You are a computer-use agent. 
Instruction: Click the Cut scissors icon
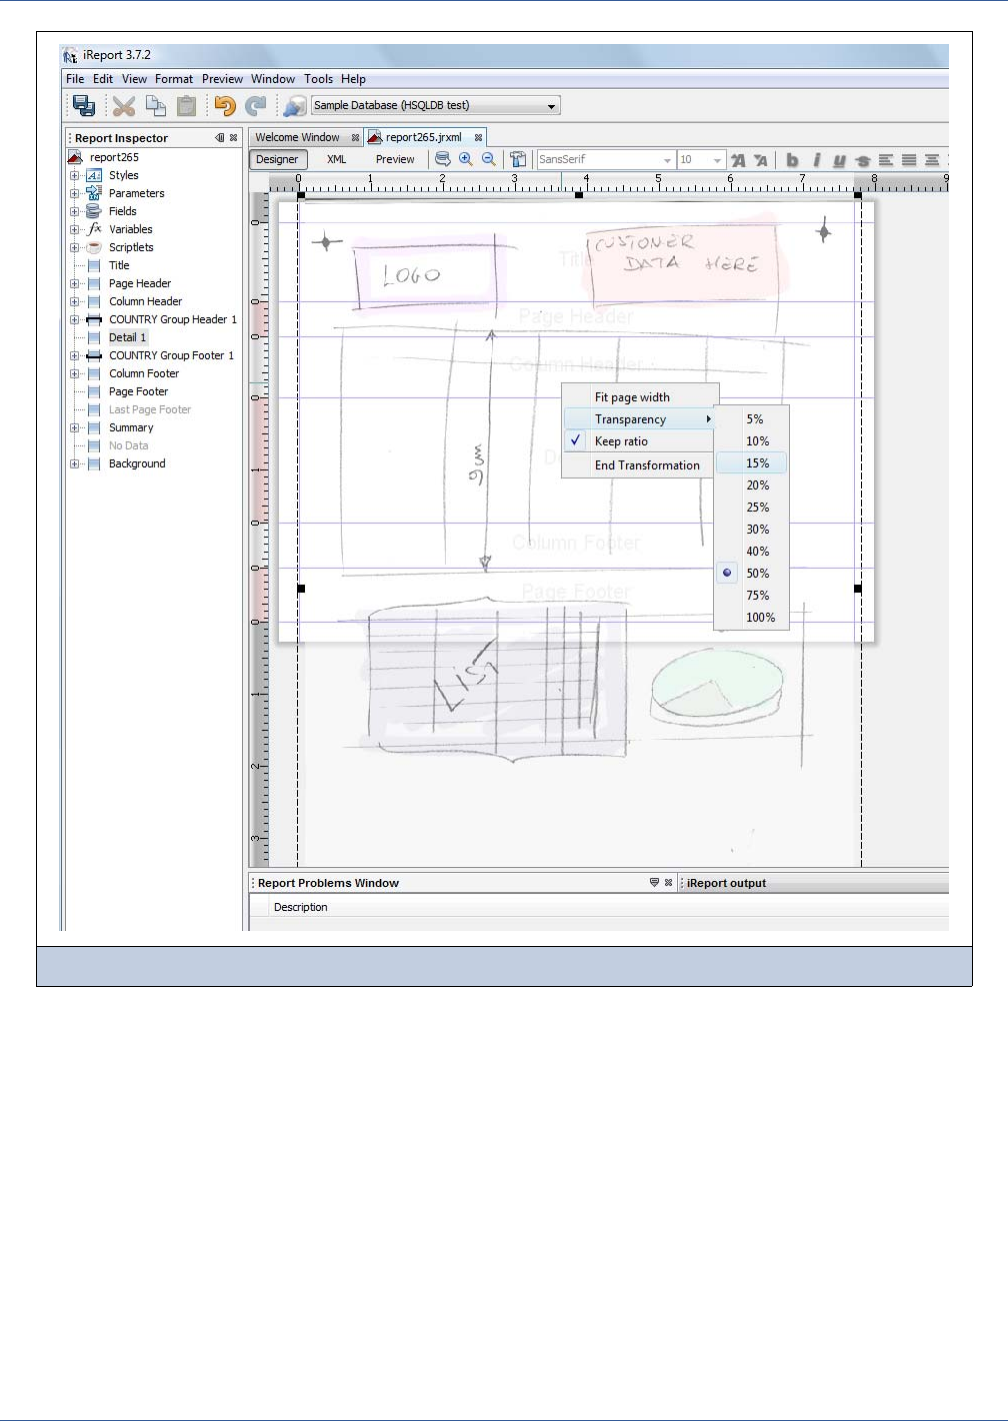pos(124,106)
